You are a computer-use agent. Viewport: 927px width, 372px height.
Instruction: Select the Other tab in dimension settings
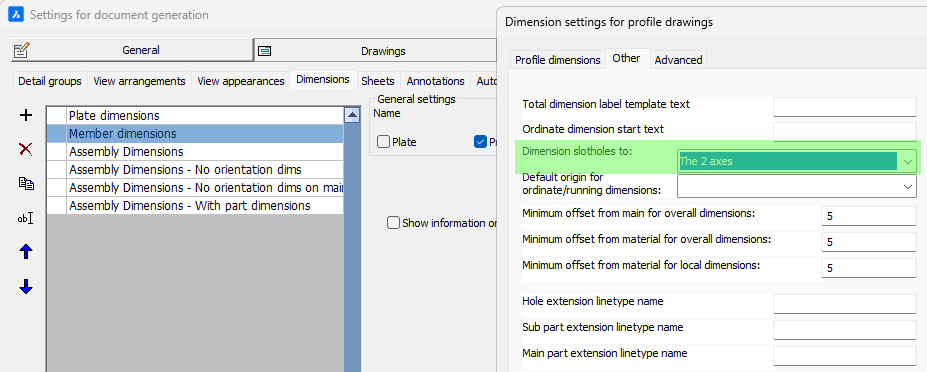tap(627, 58)
